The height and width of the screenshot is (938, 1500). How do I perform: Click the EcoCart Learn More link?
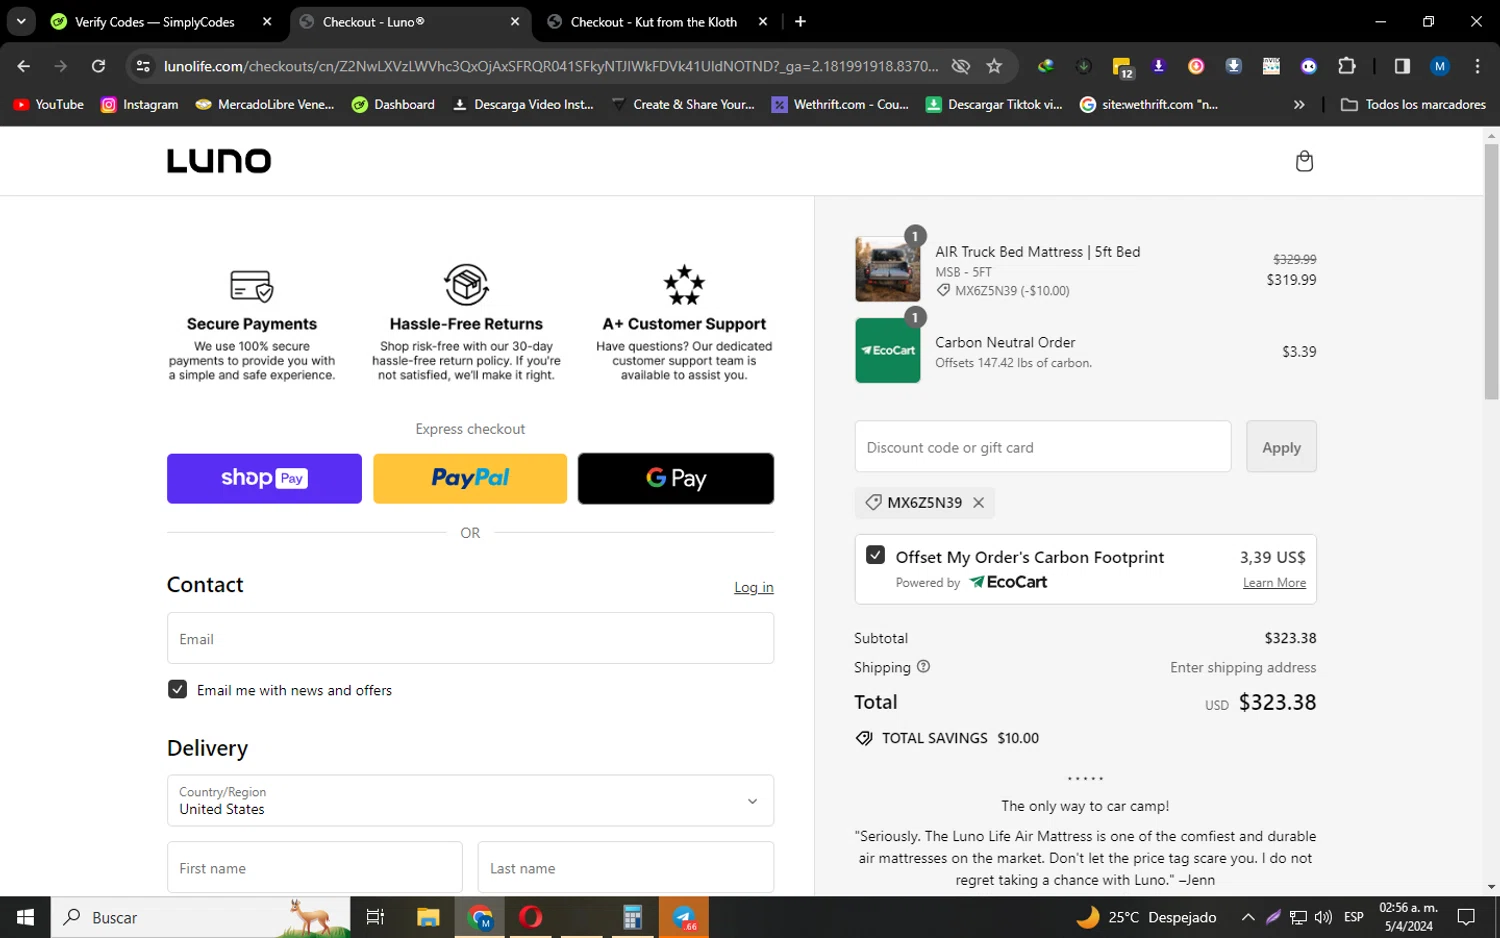point(1274,583)
